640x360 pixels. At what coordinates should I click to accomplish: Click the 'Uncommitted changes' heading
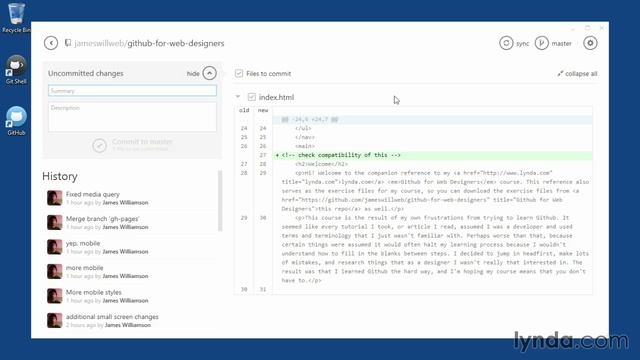[86, 73]
